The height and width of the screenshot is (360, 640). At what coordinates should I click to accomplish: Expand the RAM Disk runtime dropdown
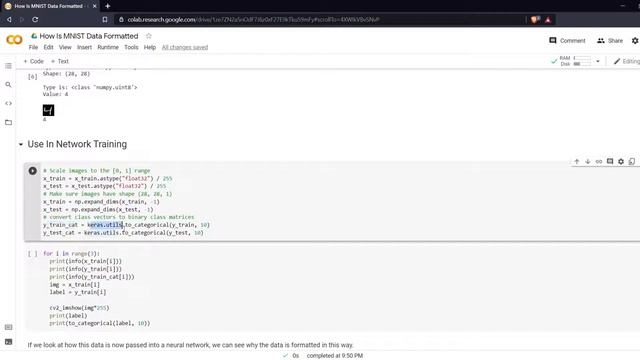tap(598, 61)
